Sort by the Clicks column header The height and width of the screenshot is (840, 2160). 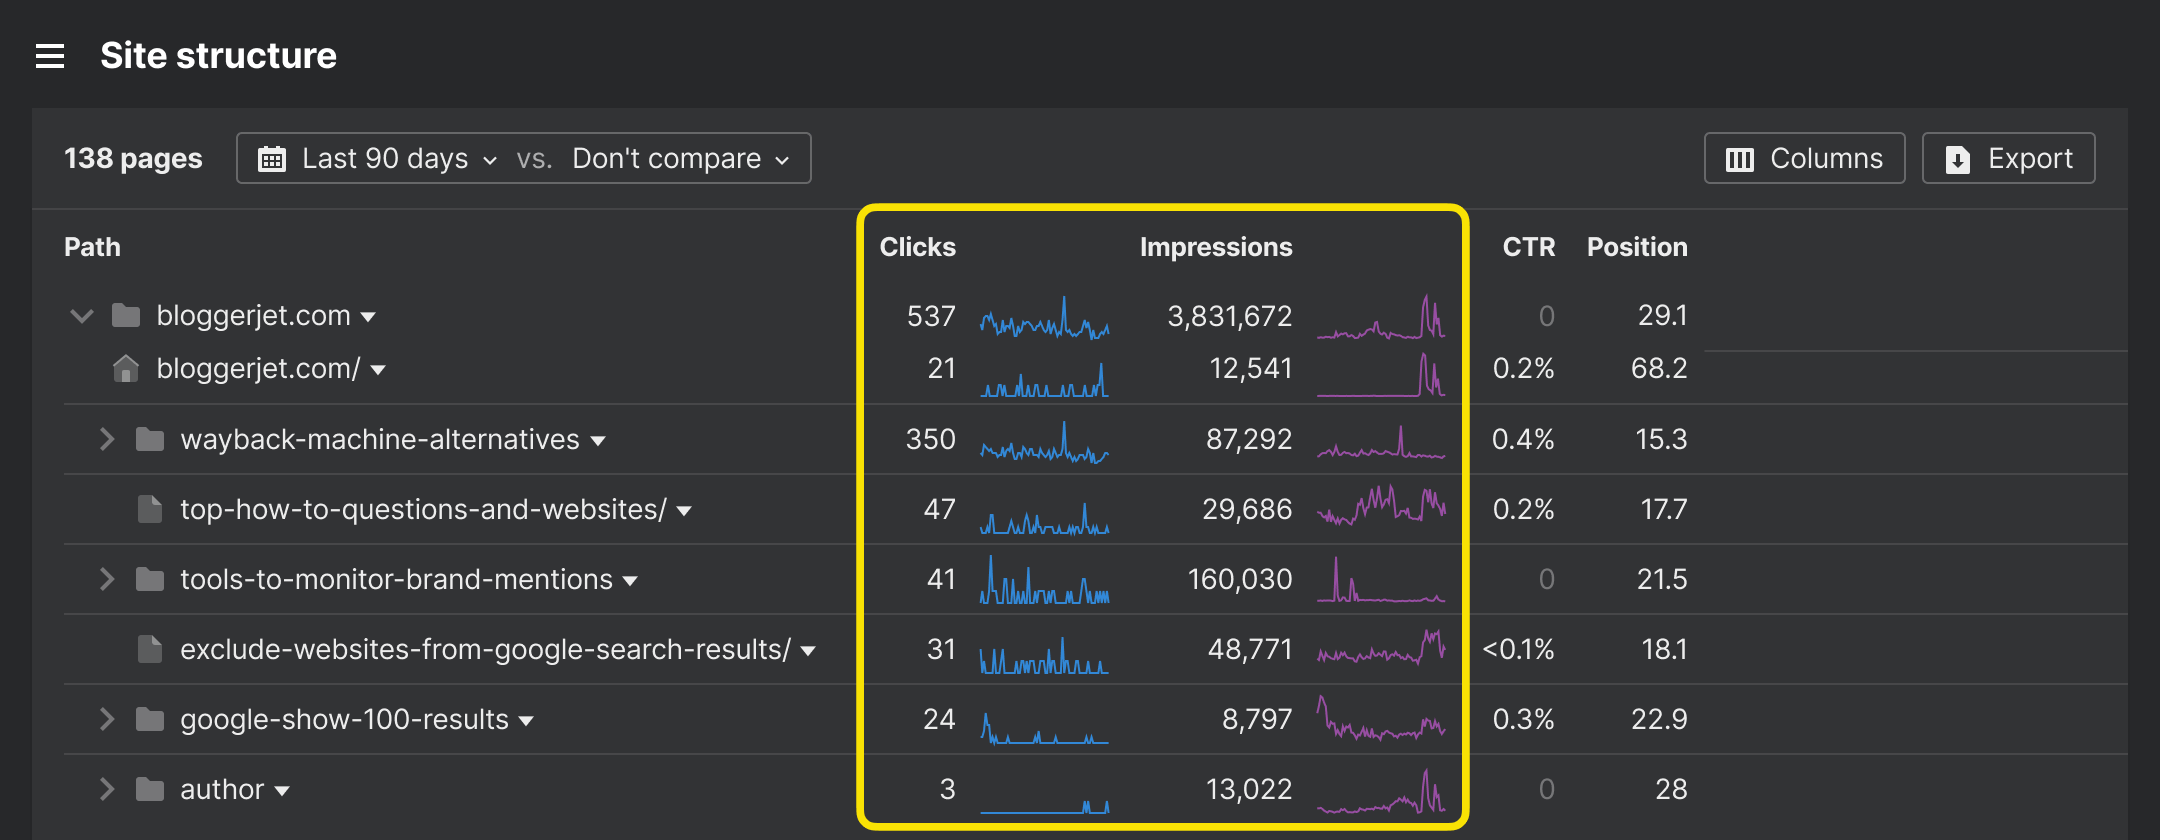click(x=917, y=247)
